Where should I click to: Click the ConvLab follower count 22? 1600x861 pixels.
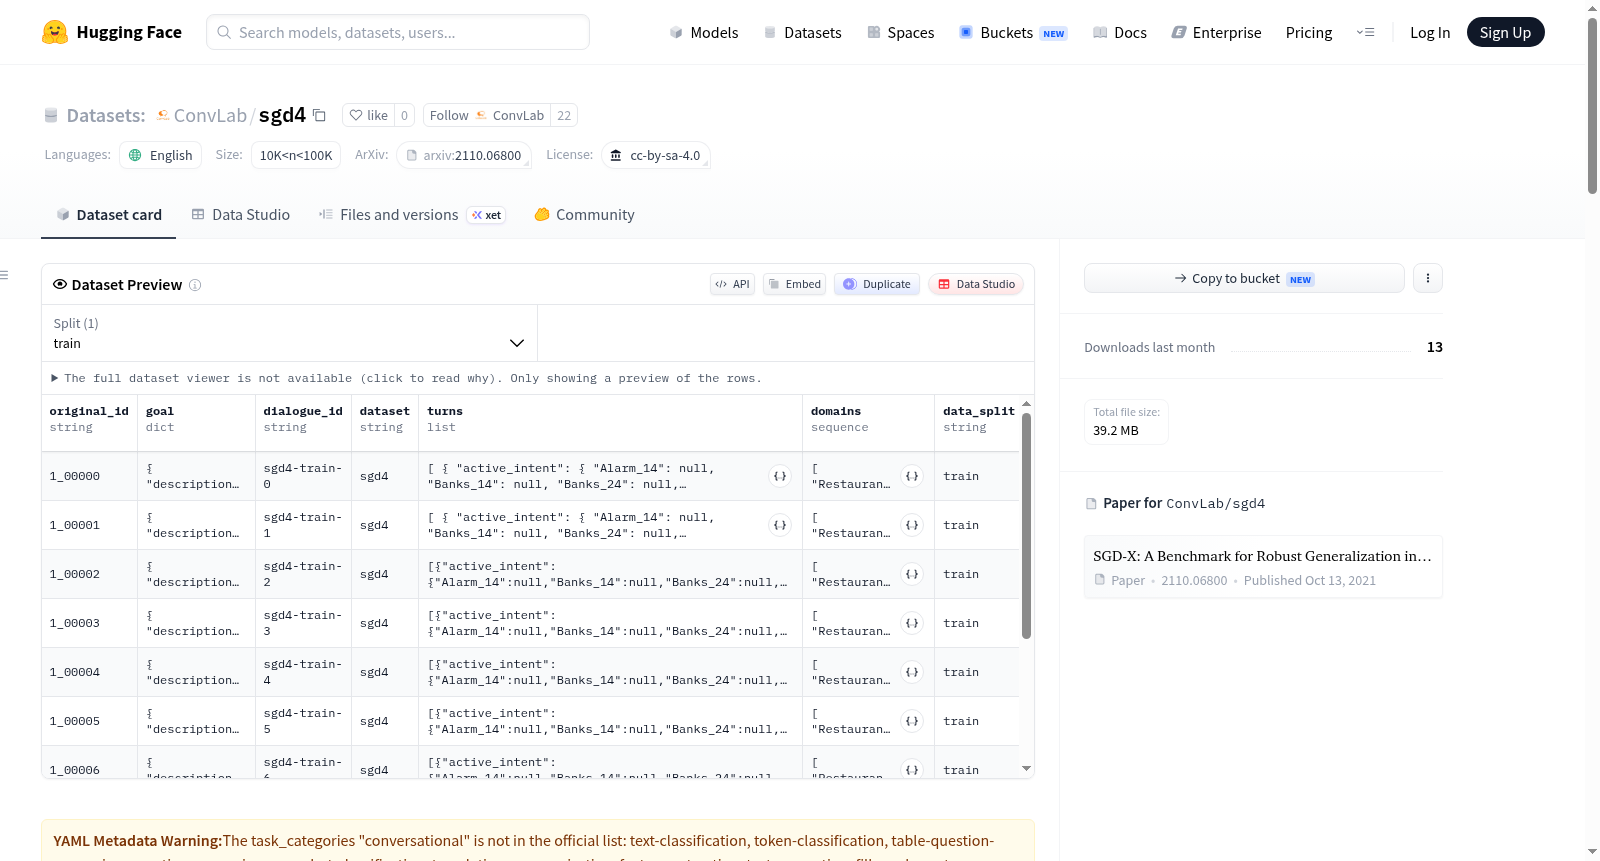pyautogui.click(x=564, y=115)
